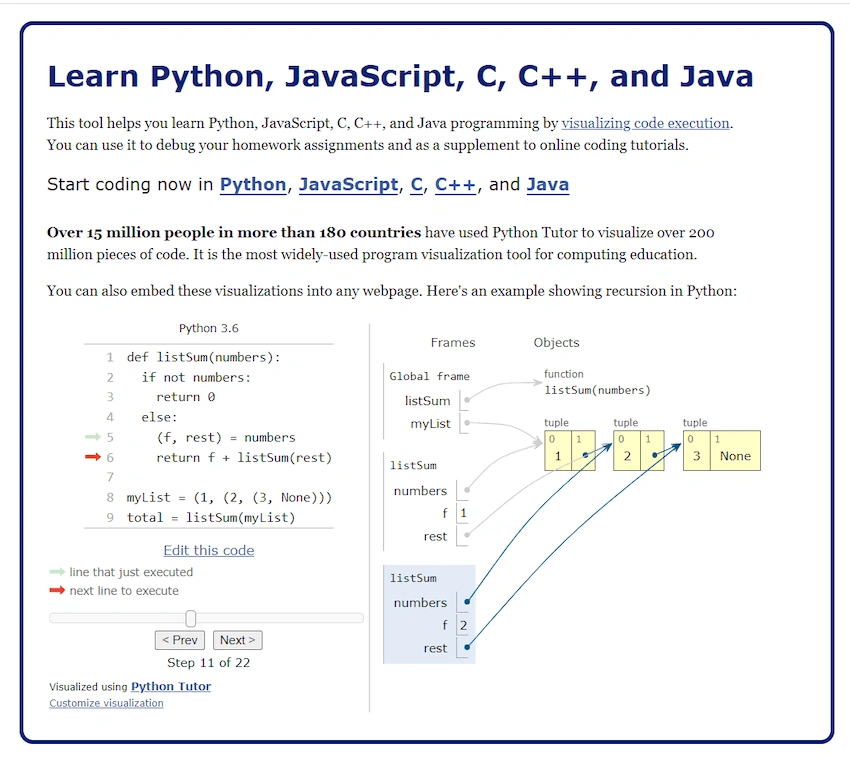Click the tuple cell containing 2
Image resolution: width=850 pixels, height=757 pixels.
coord(627,451)
